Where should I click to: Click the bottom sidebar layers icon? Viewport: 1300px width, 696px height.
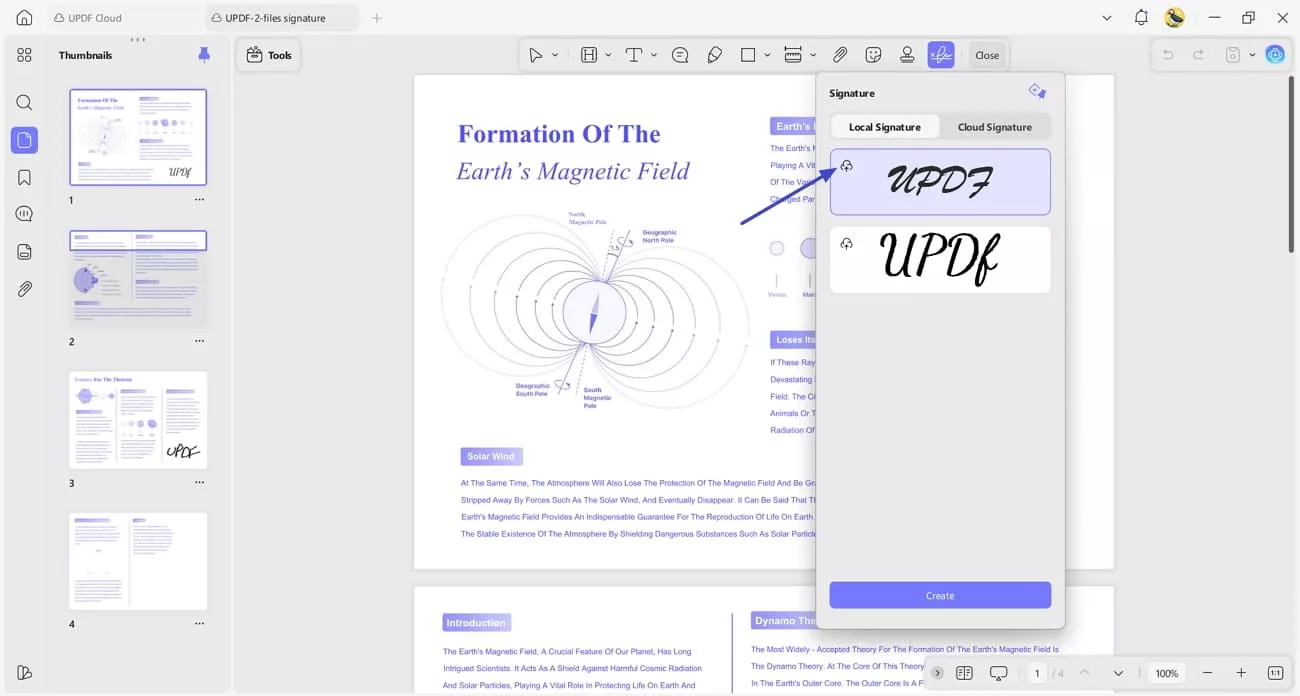24,672
